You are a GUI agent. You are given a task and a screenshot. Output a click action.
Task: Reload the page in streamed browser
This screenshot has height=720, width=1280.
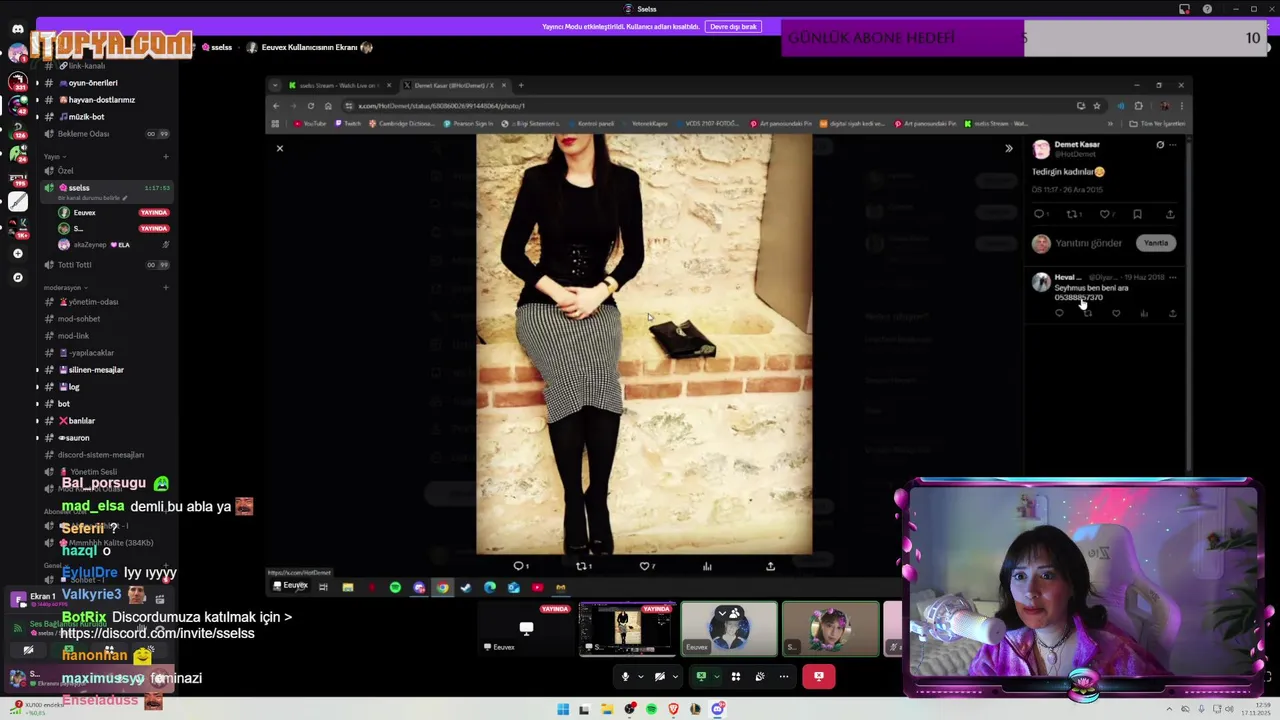coord(311,106)
